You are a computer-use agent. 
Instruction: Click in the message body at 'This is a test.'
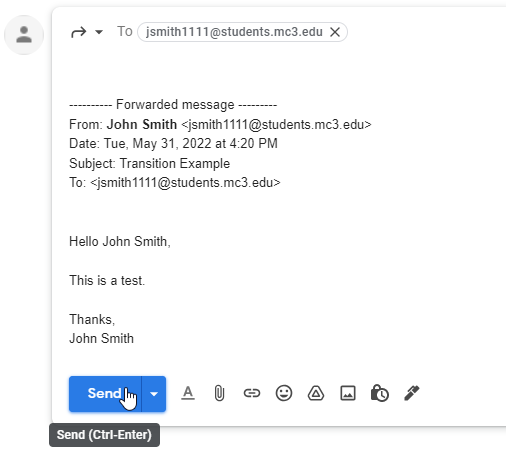pyautogui.click(x=107, y=280)
